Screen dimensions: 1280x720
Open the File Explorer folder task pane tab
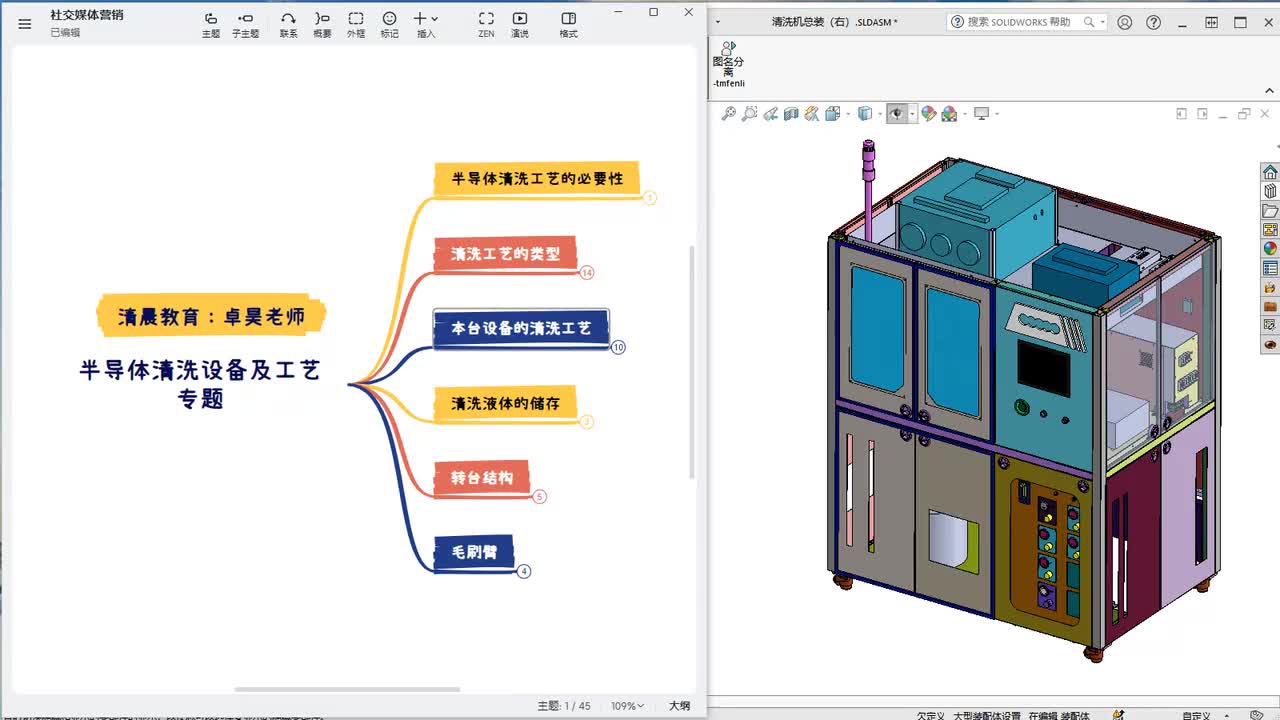pos(1270,211)
